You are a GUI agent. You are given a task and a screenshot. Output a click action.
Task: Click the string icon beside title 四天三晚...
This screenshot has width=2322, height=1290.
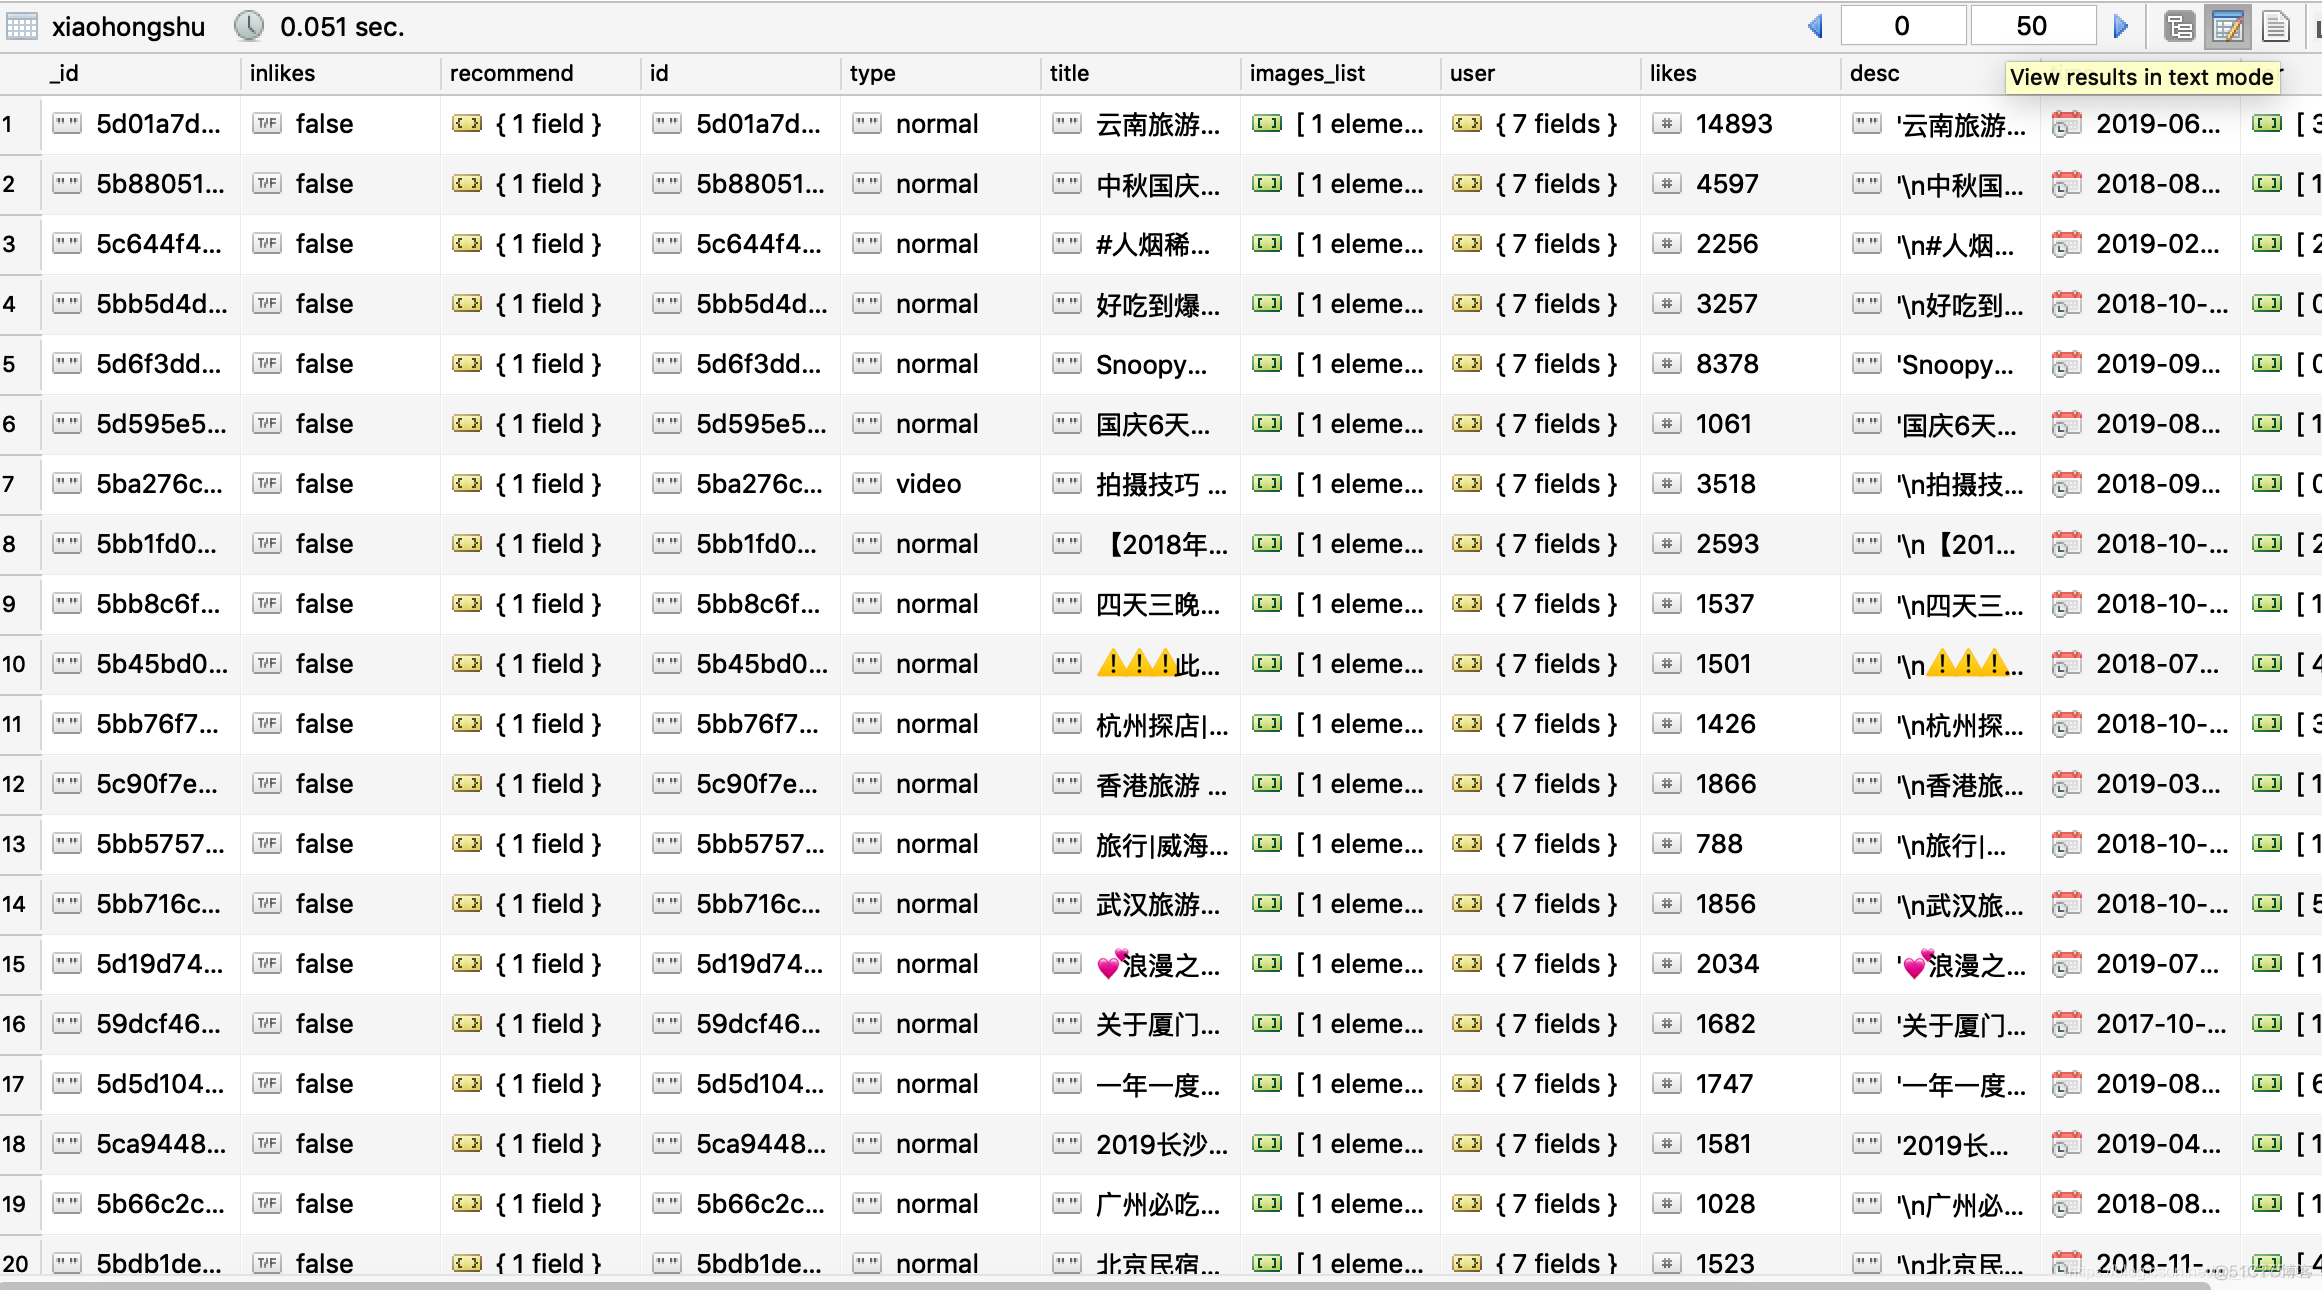coord(1067,604)
